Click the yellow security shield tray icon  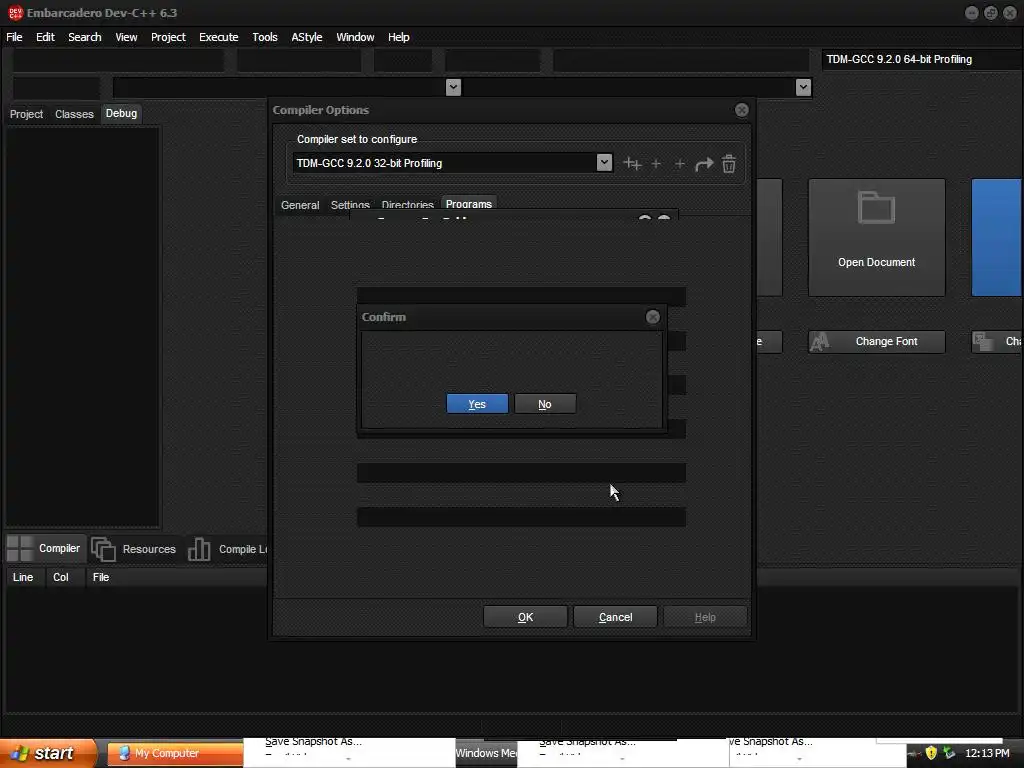point(931,753)
